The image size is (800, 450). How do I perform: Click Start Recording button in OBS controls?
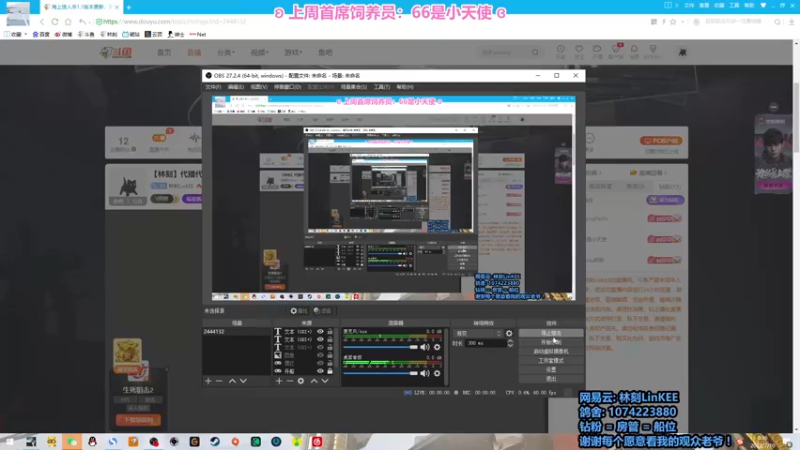pos(551,342)
